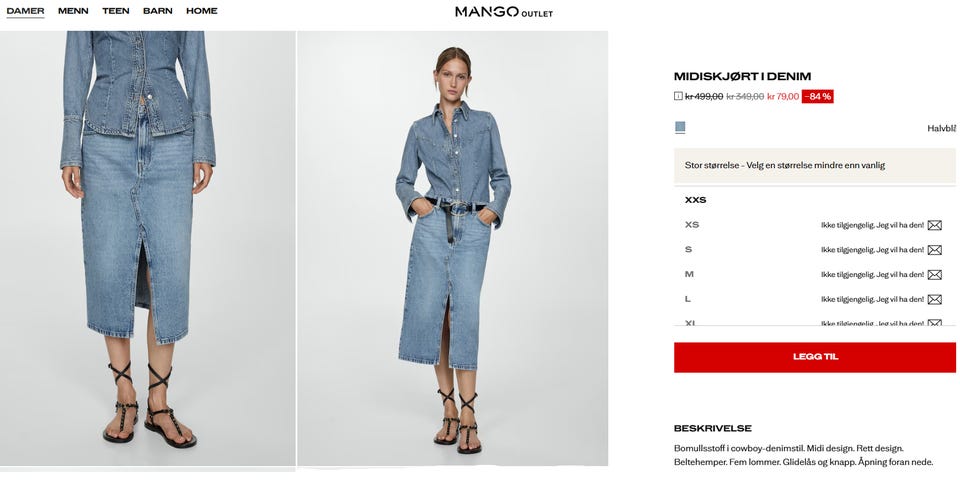Go to the TEEN section
The height and width of the screenshot is (487, 960).
click(116, 11)
